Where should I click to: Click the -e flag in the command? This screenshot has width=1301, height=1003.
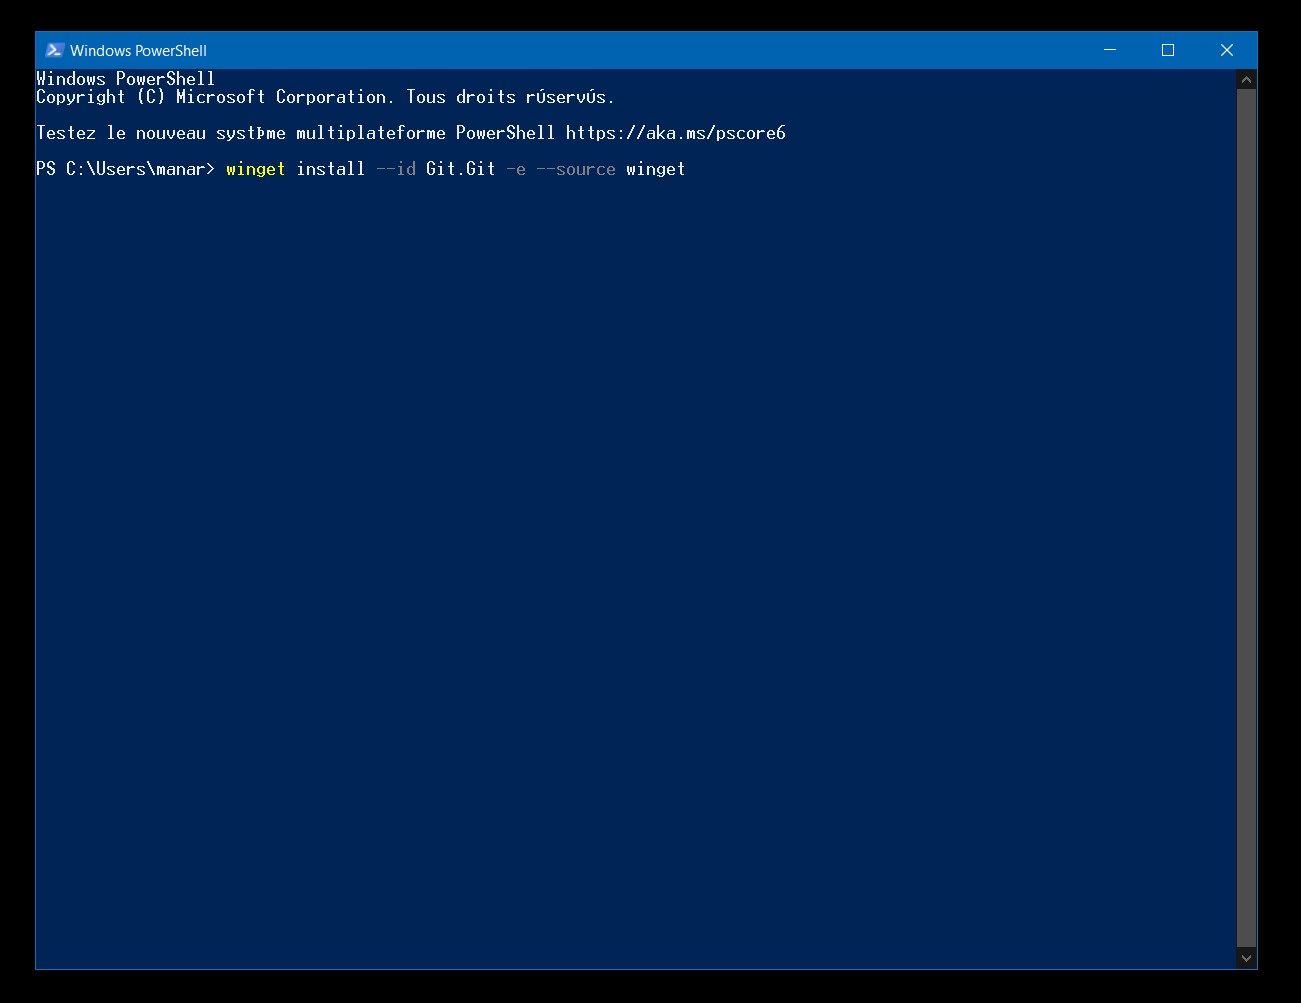516,169
